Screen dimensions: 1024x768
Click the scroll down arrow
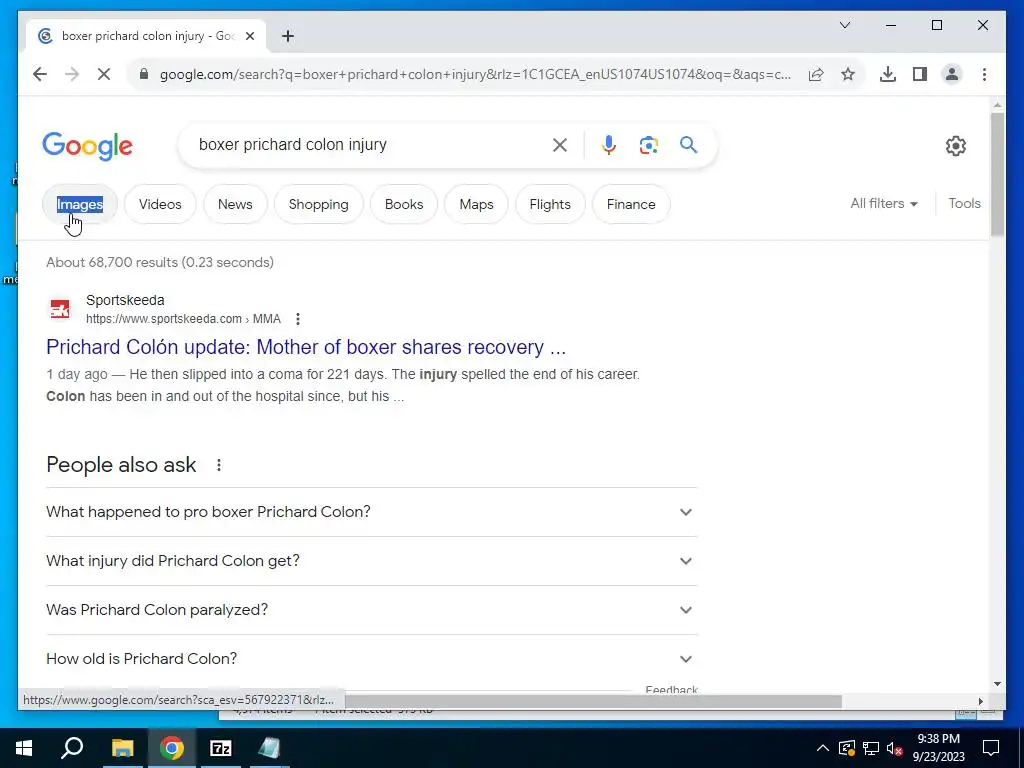pos(997,684)
